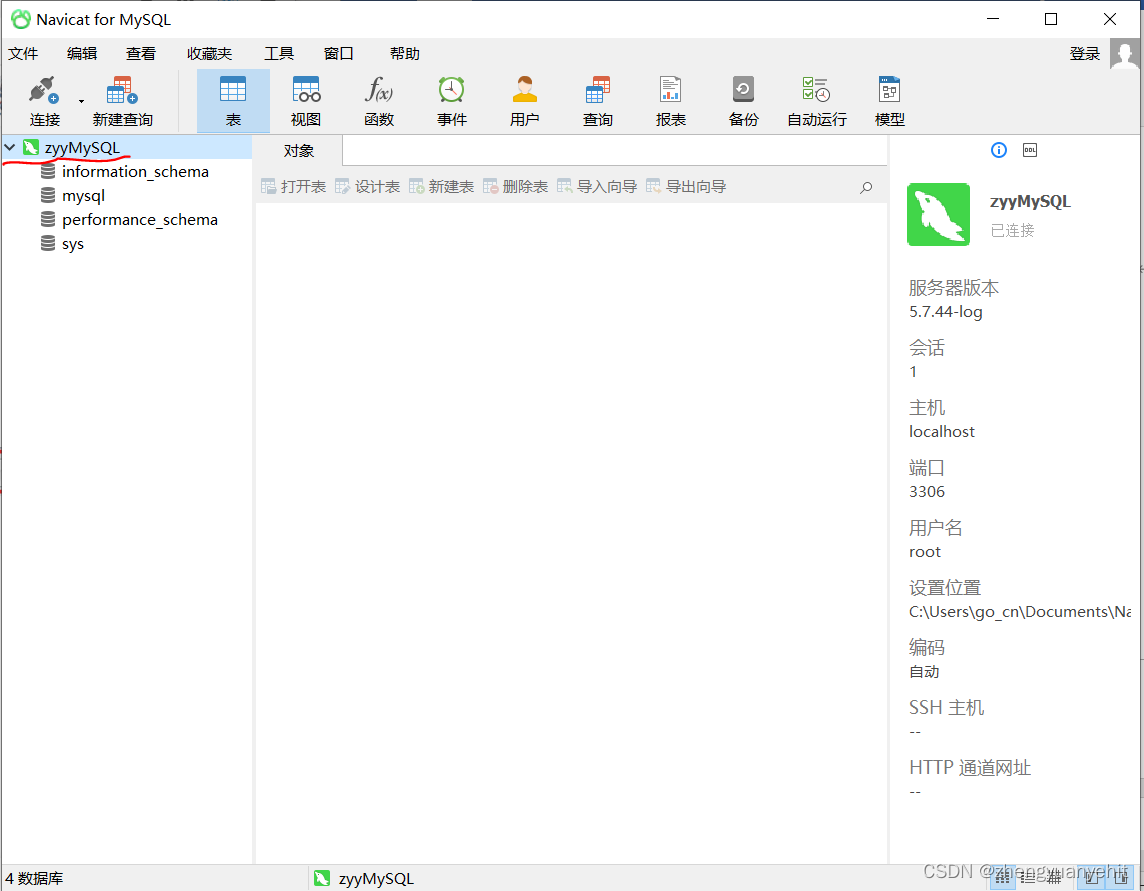This screenshot has width=1144, height=891.
Task: Click the host value localhost
Action: pos(942,431)
